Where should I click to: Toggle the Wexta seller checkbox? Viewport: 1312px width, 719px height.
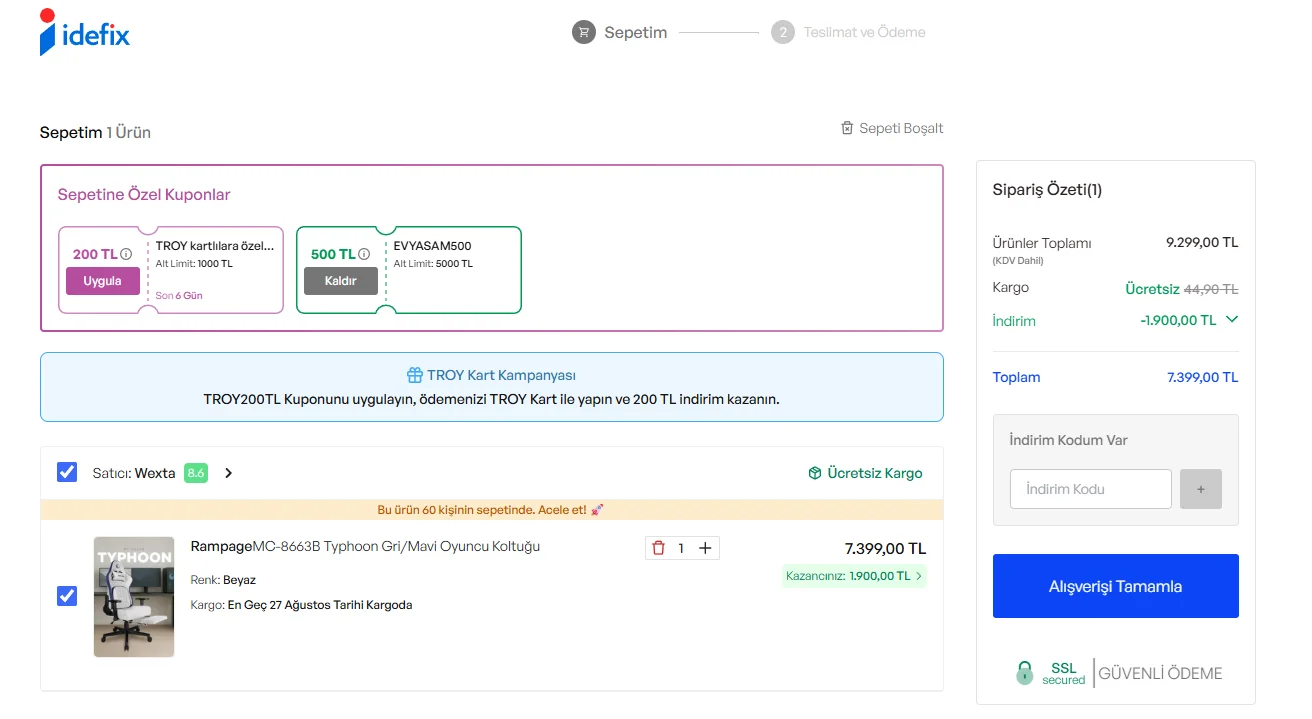pos(67,472)
